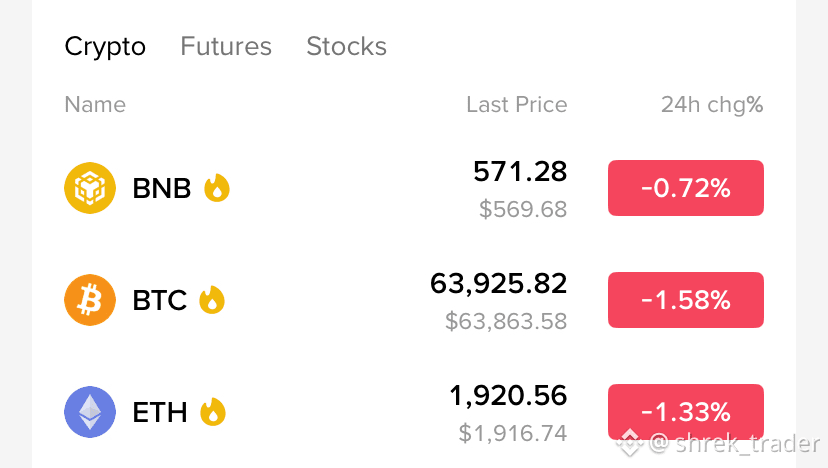
Task: Click the Bitcoin orange logo icon
Action: pos(90,300)
